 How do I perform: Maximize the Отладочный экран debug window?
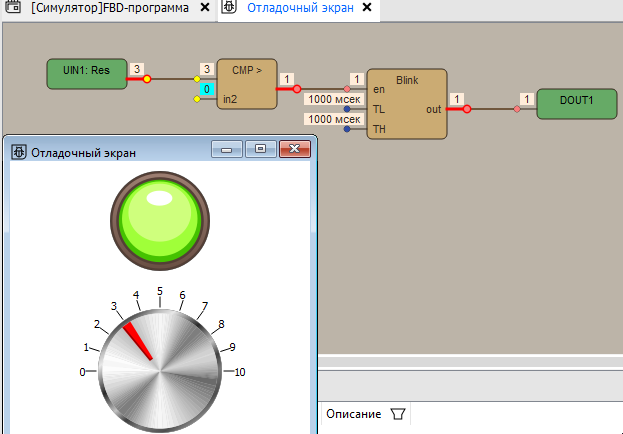260,150
